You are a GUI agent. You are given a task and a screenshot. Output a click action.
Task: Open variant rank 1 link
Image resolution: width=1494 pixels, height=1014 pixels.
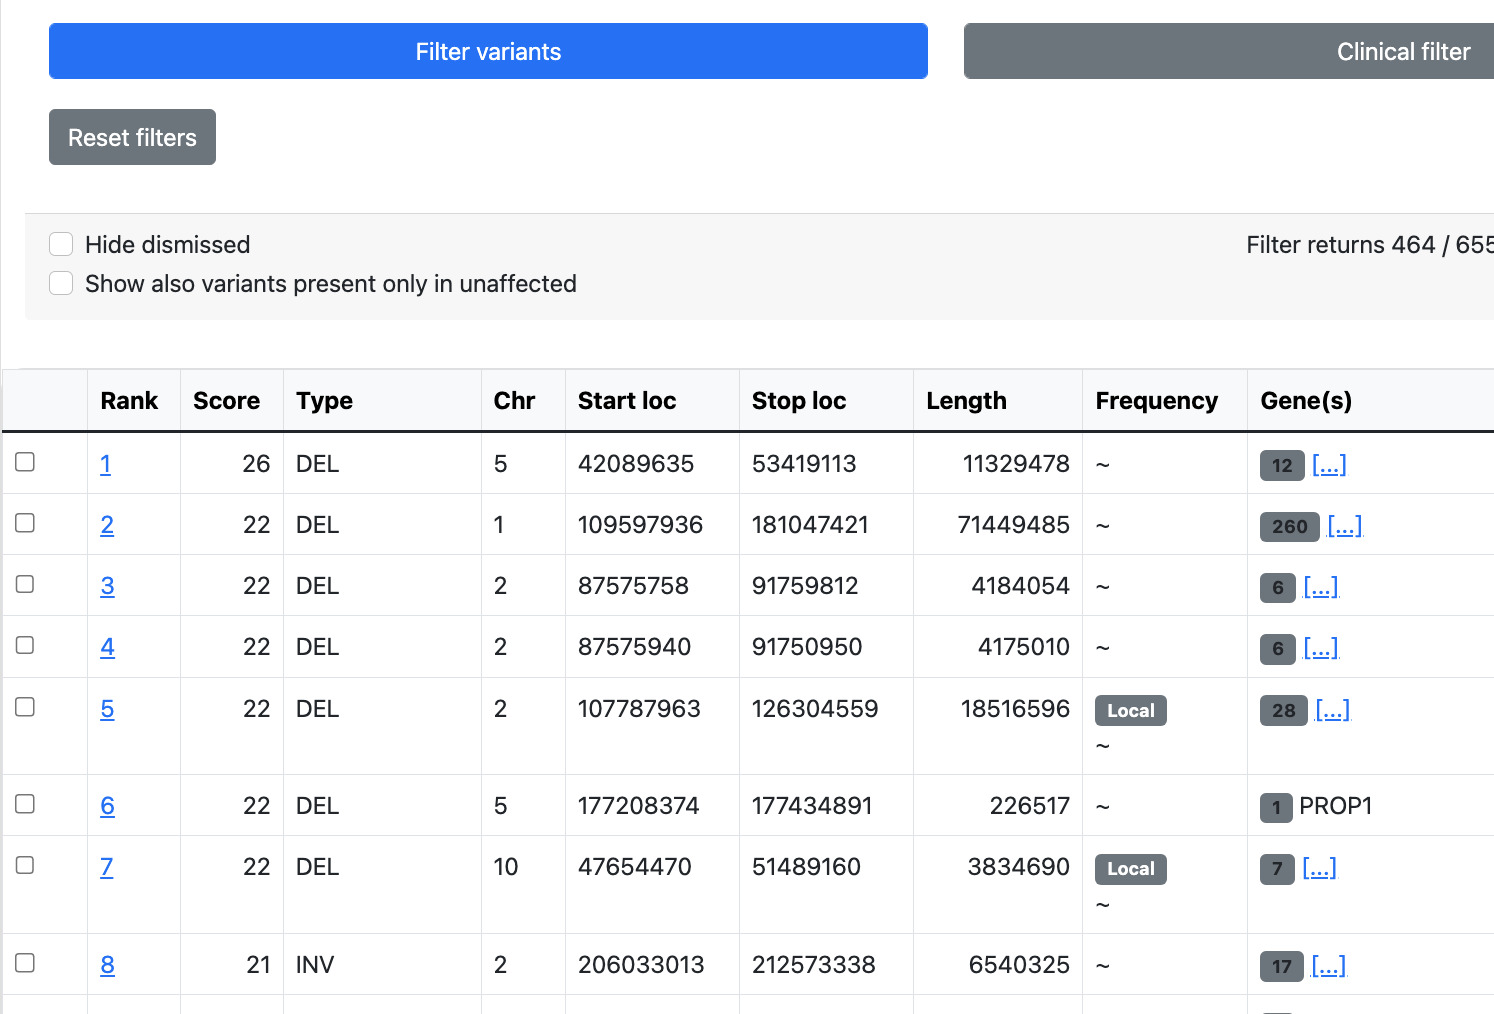pyautogui.click(x=105, y=464)
